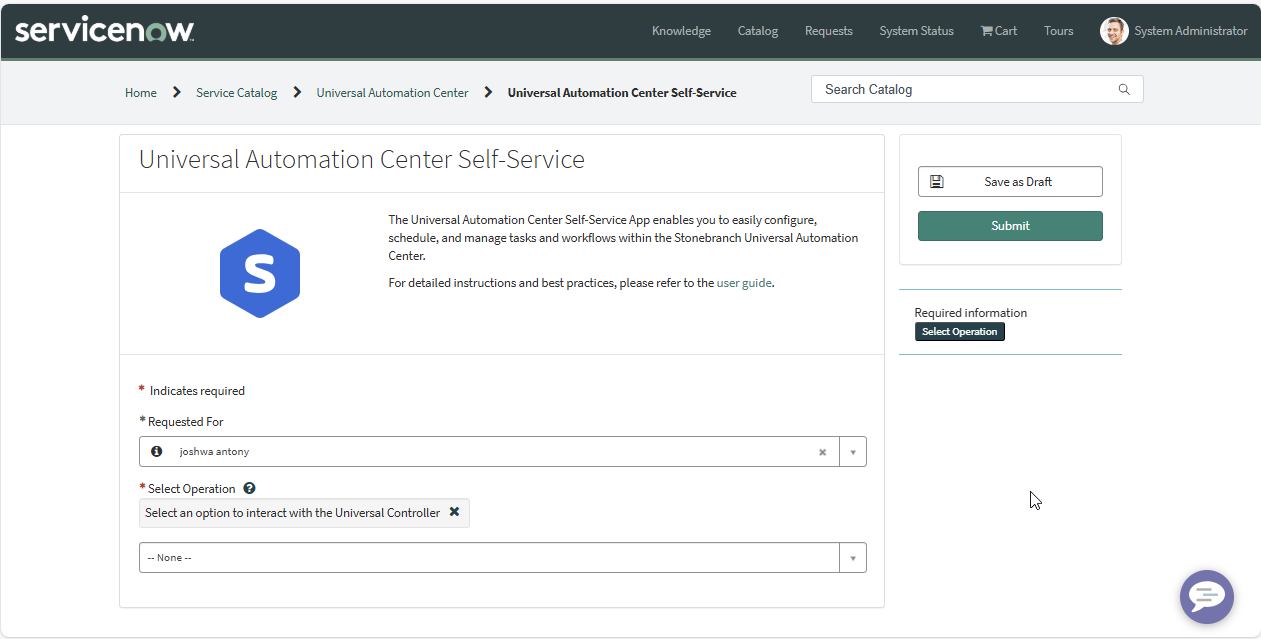1261x639 pixels.
Task: Open System Status page
Action: (x=917, y=31)
